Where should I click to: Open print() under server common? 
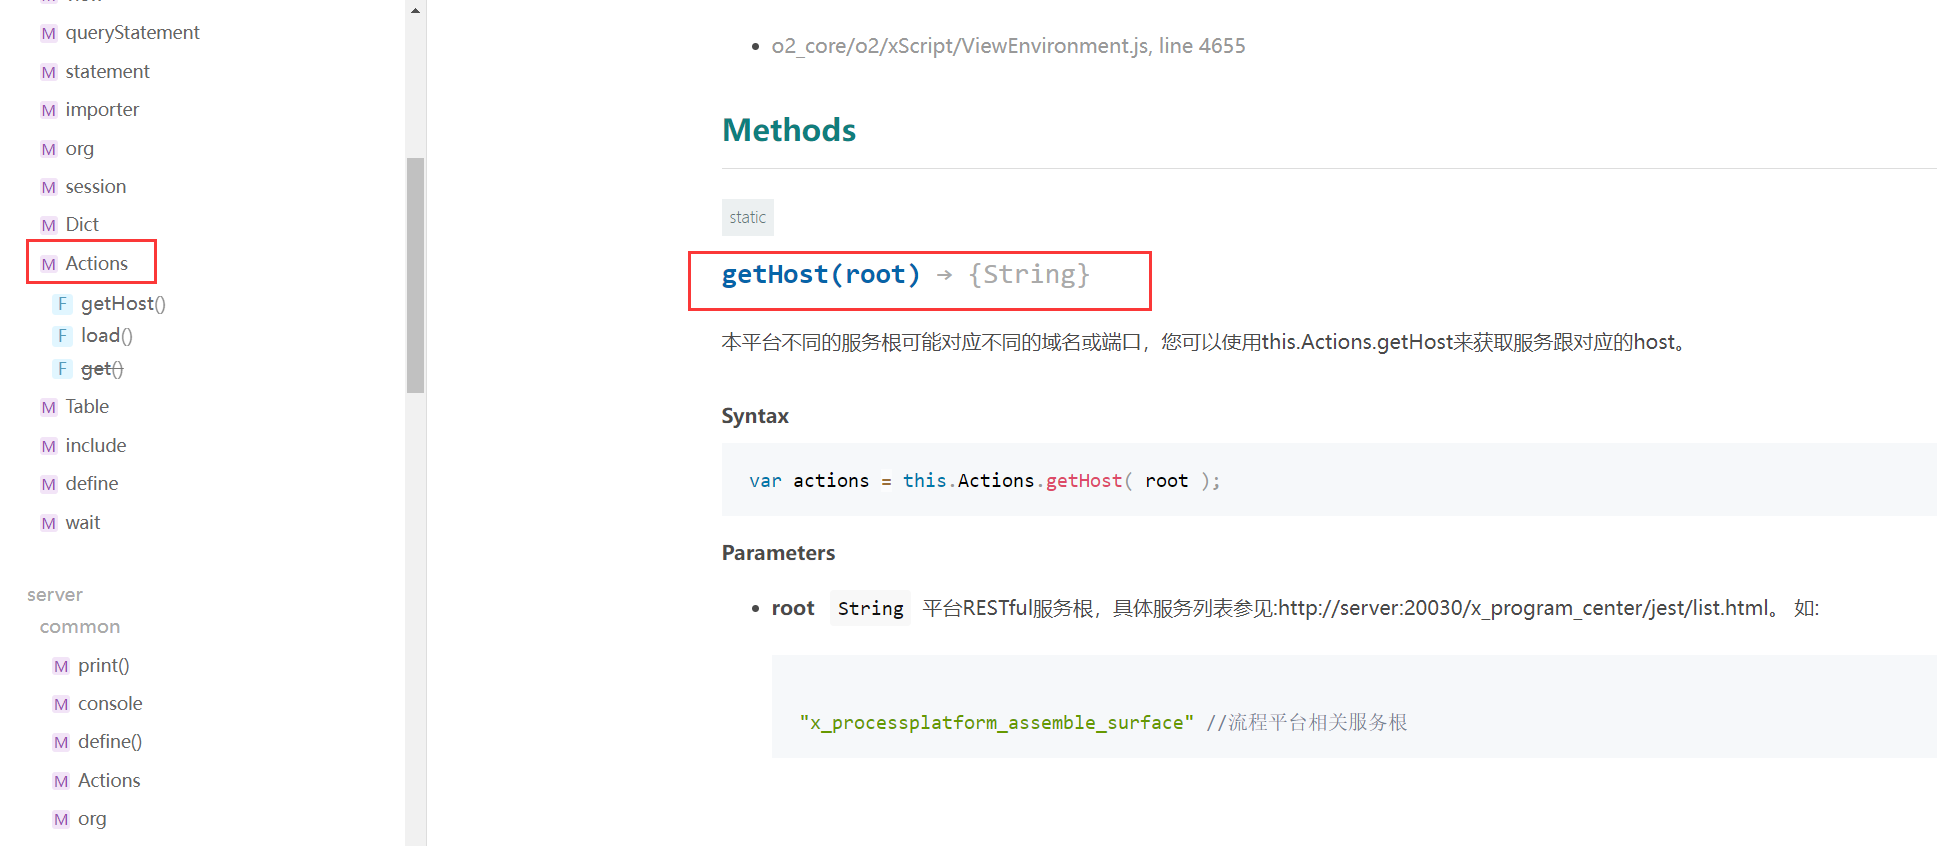pyautogui.click(x=103, y=666)
